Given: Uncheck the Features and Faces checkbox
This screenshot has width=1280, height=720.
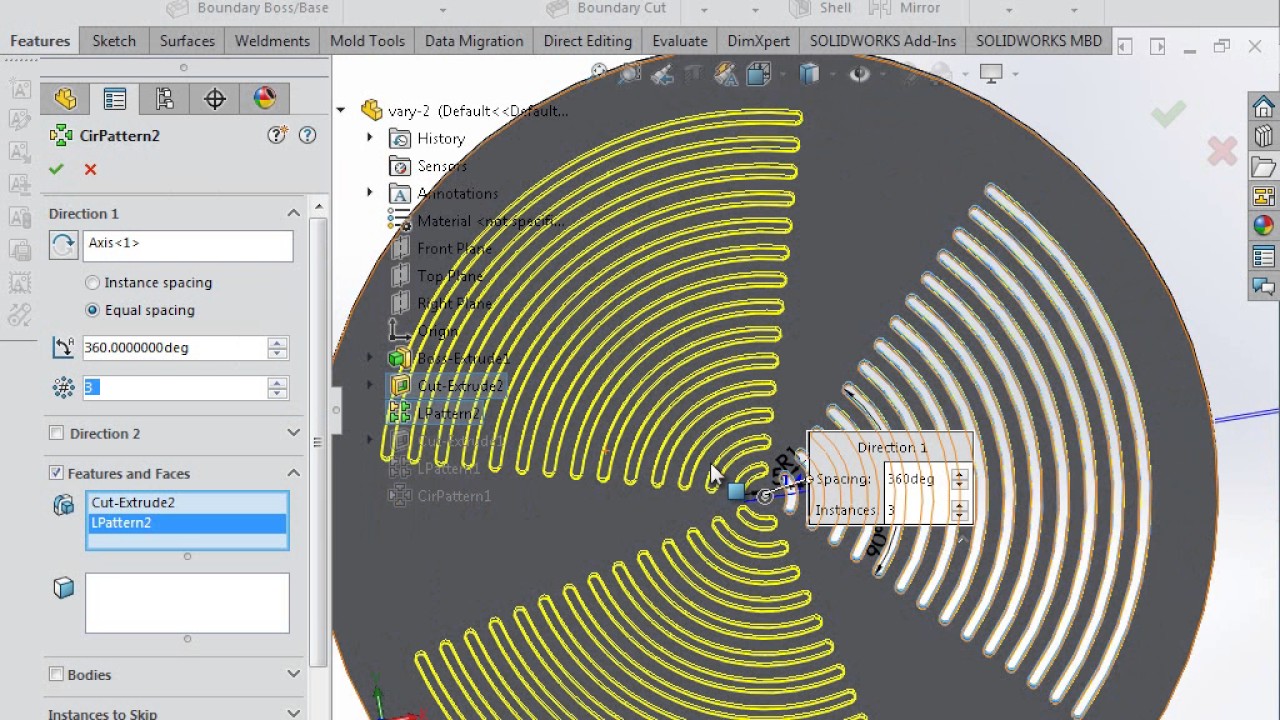Looking at the screenshot, I should tap(56, 473).
